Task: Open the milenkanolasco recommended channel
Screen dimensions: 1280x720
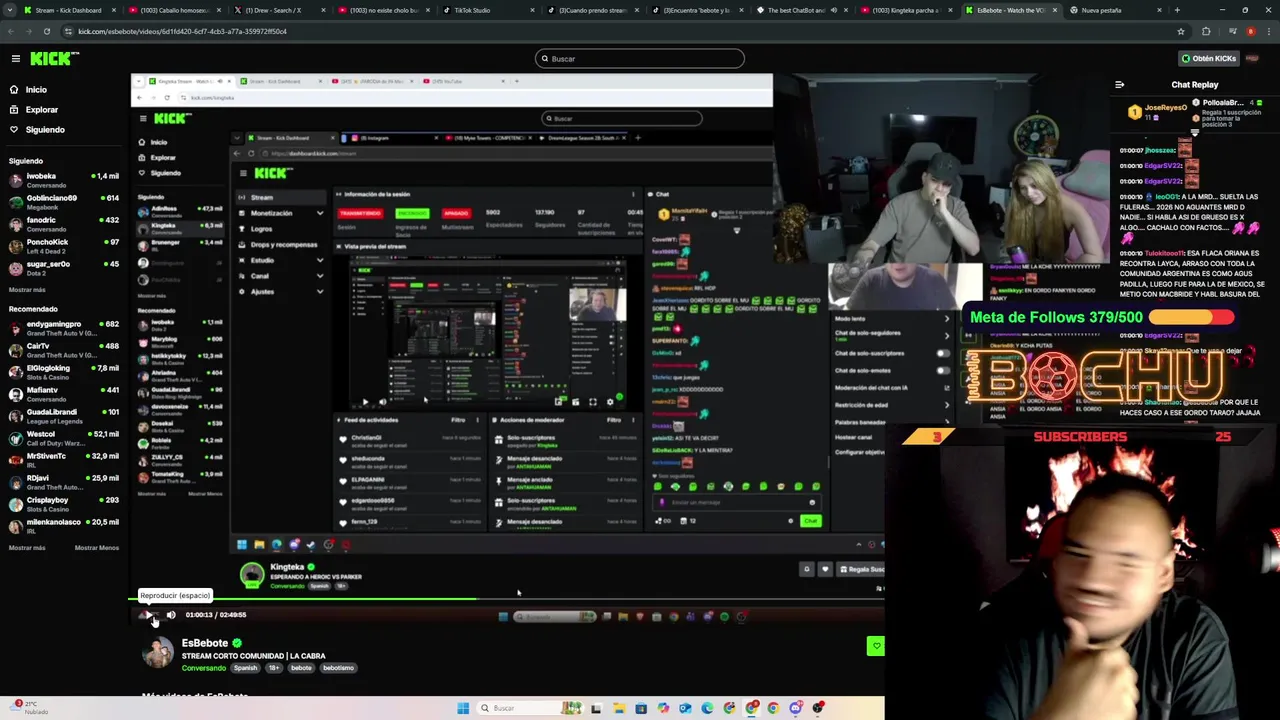Action: click(x=64, y=526)
